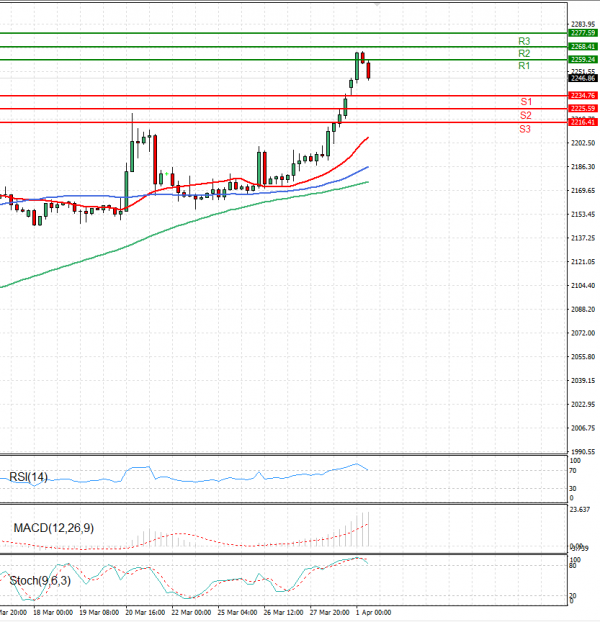Viewport: 600px width, 622px height.
Task: Click the 20 Mar 16:00 time label
Action: [146, 612]
